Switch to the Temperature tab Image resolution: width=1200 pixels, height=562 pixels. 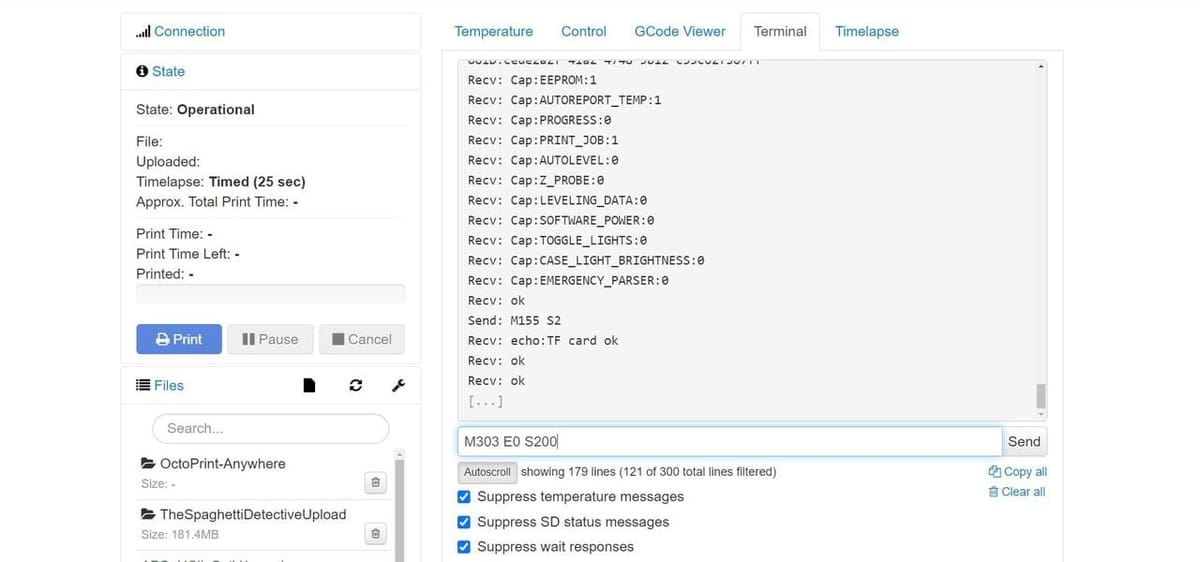tap(493, 31)
